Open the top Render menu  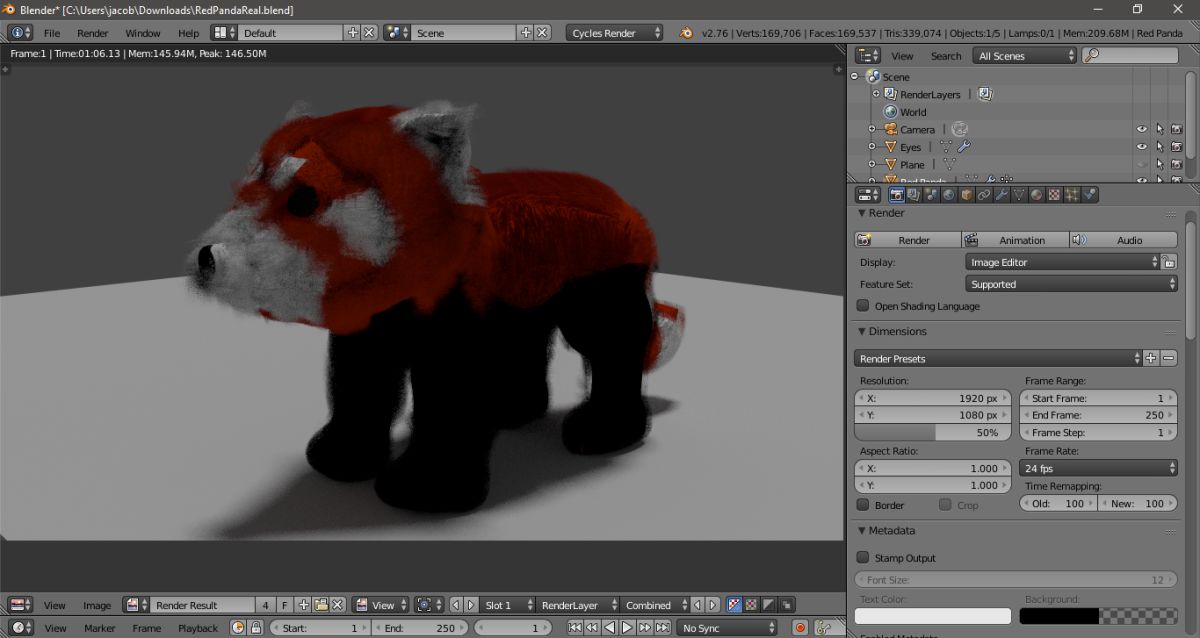pos(92,33)
